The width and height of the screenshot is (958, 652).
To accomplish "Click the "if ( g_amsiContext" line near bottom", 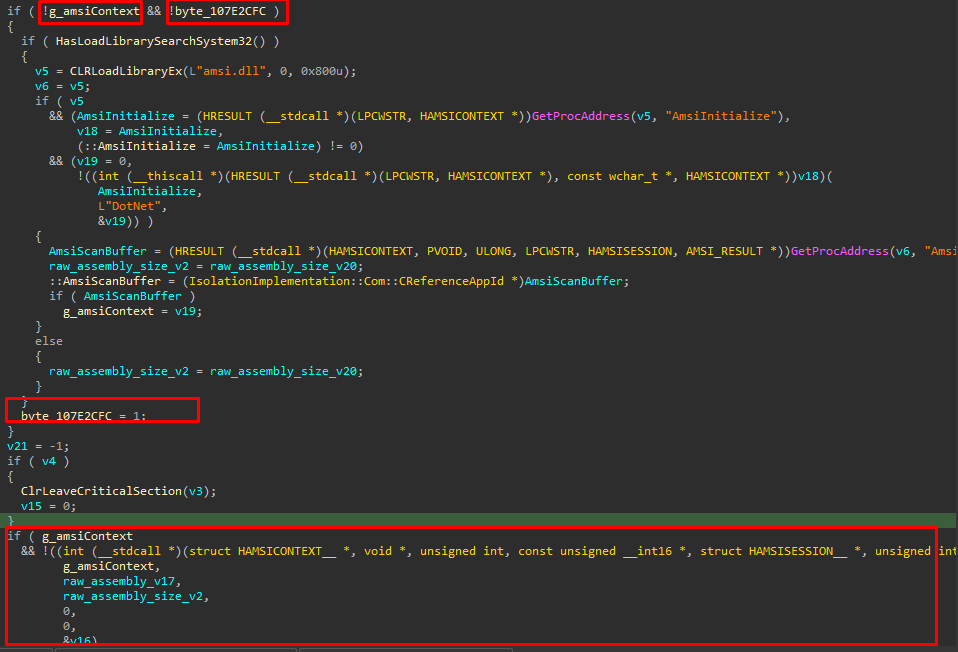I will (x=70, y=537).
